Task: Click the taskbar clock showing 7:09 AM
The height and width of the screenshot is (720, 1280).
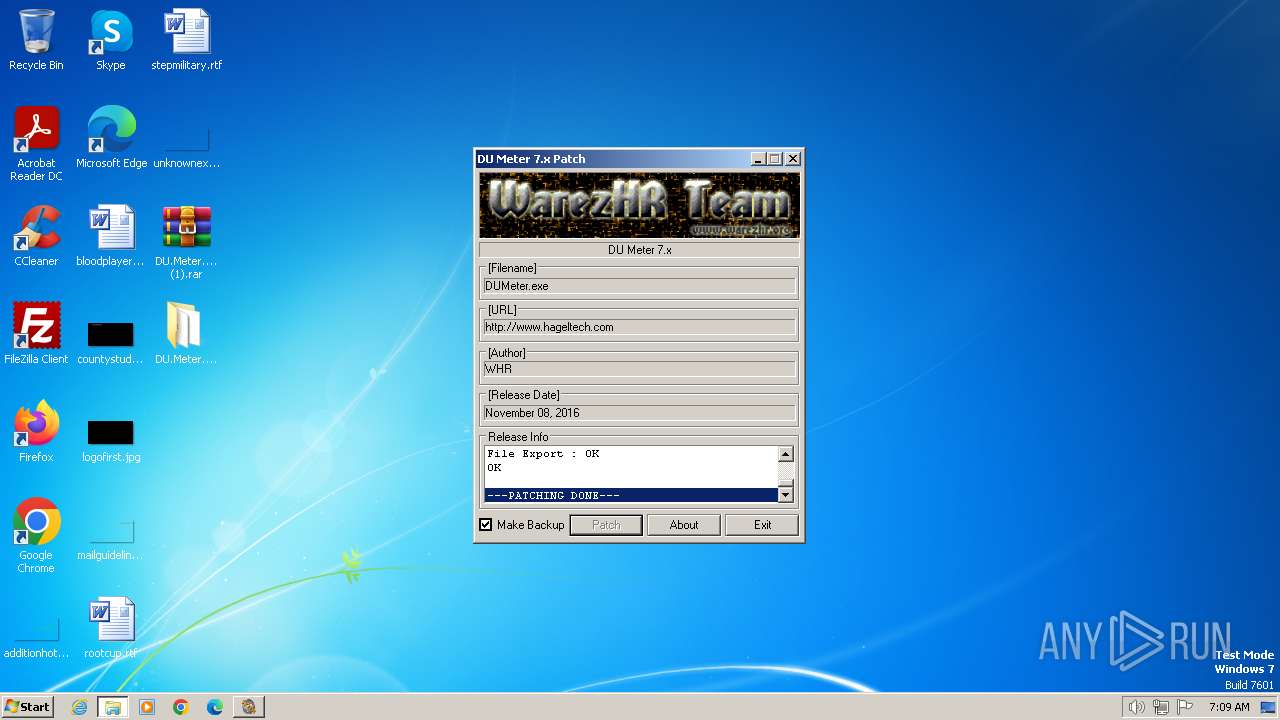Action: (x=1229, y=707)
